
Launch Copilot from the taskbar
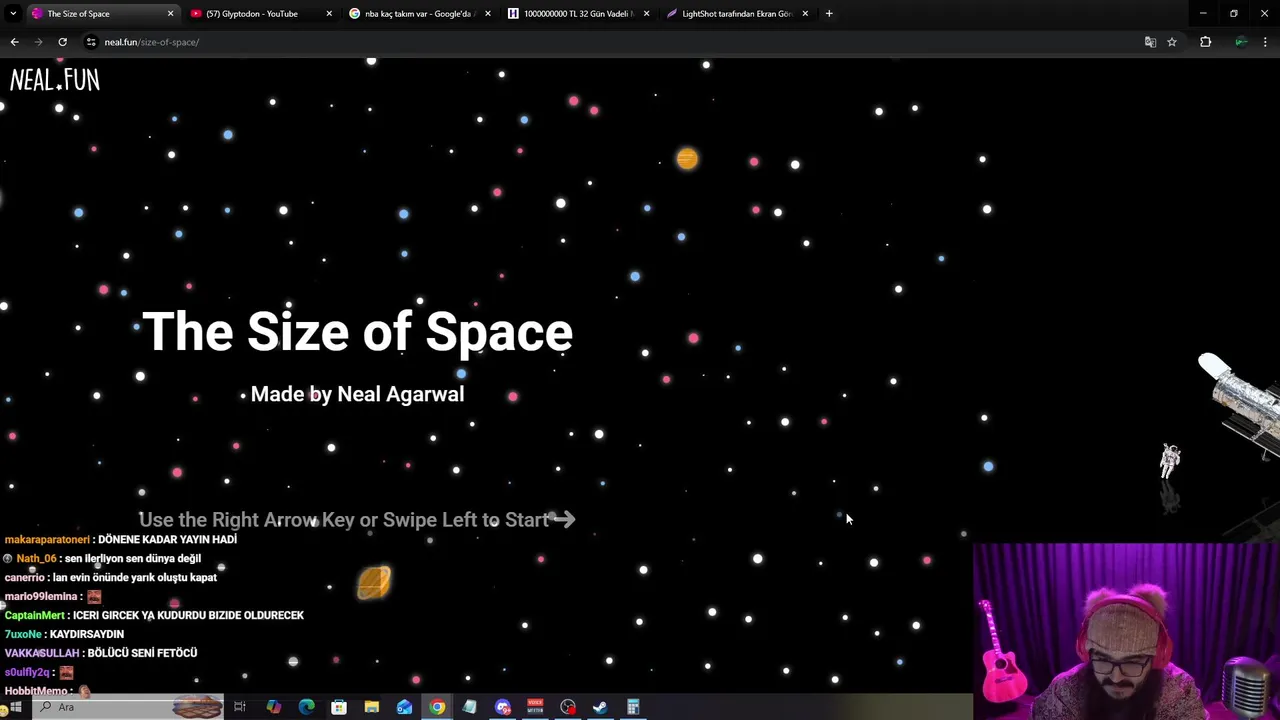pos(274,707)
